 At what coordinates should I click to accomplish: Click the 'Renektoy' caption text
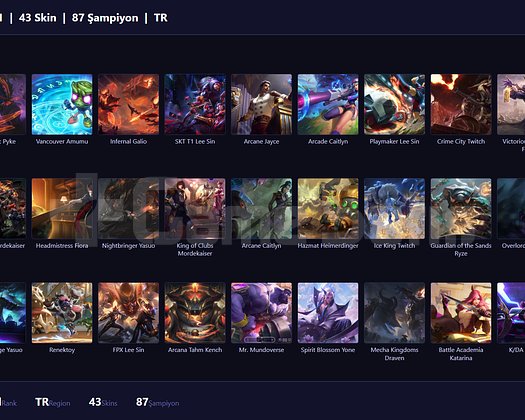pos(62,350)
